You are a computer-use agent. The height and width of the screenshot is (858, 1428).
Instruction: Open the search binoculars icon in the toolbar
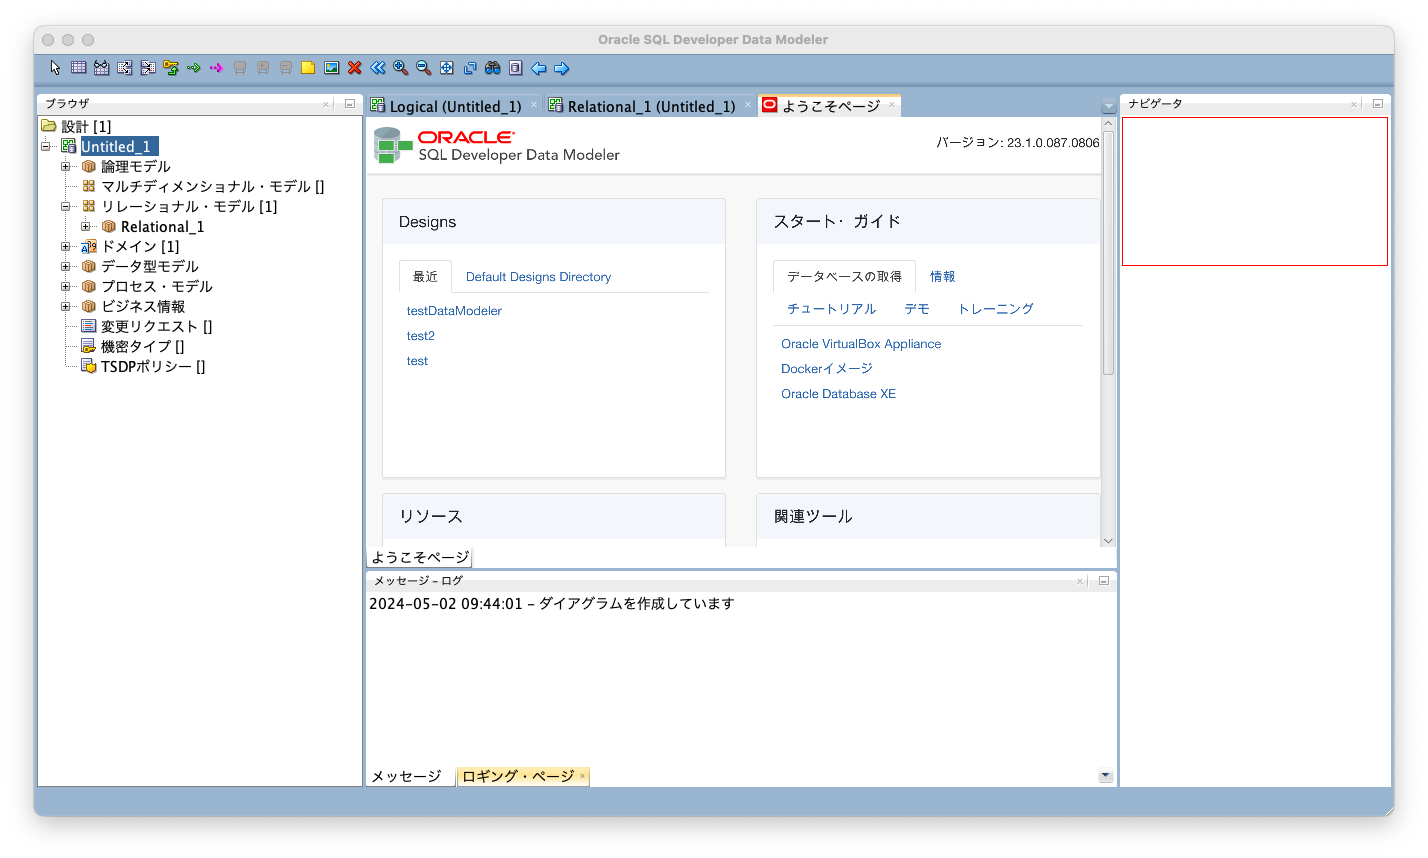(x=491, y=67)
